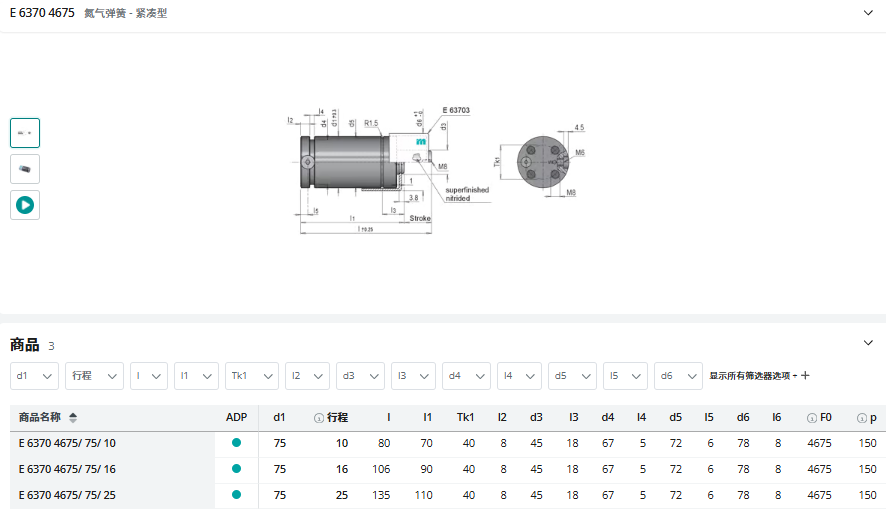This screenshot has height=509, width=886.
Task: Play the product video thumbnail
Action: click(25, 205)
